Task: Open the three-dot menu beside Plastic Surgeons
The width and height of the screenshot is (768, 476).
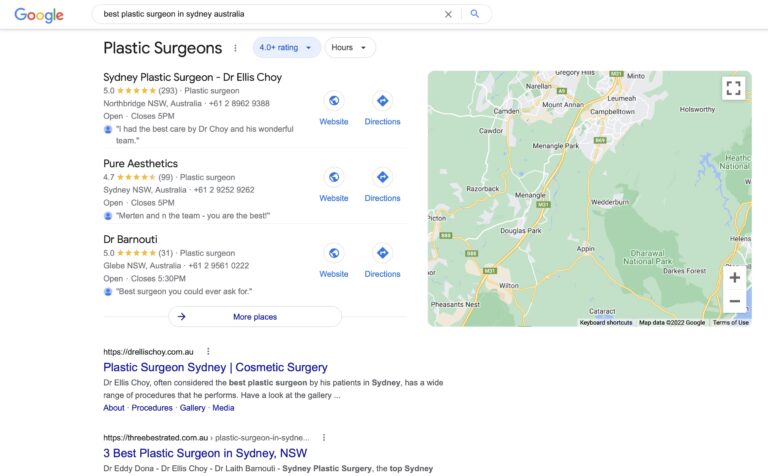Action: click(x=235, y=48)
